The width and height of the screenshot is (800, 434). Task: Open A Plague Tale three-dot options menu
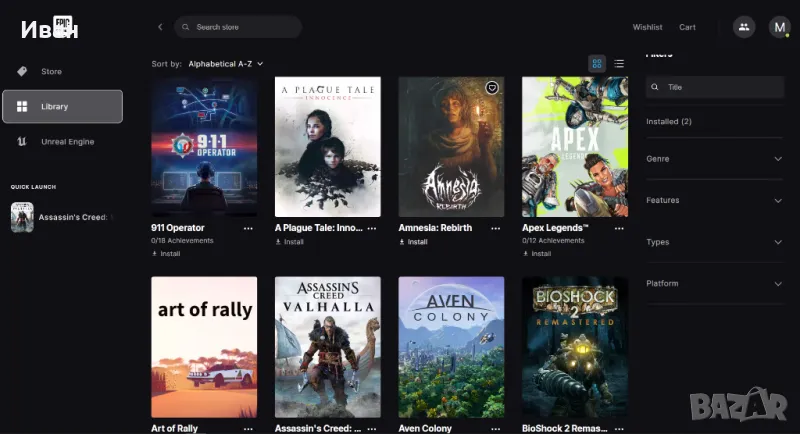(x=372, y=228)
